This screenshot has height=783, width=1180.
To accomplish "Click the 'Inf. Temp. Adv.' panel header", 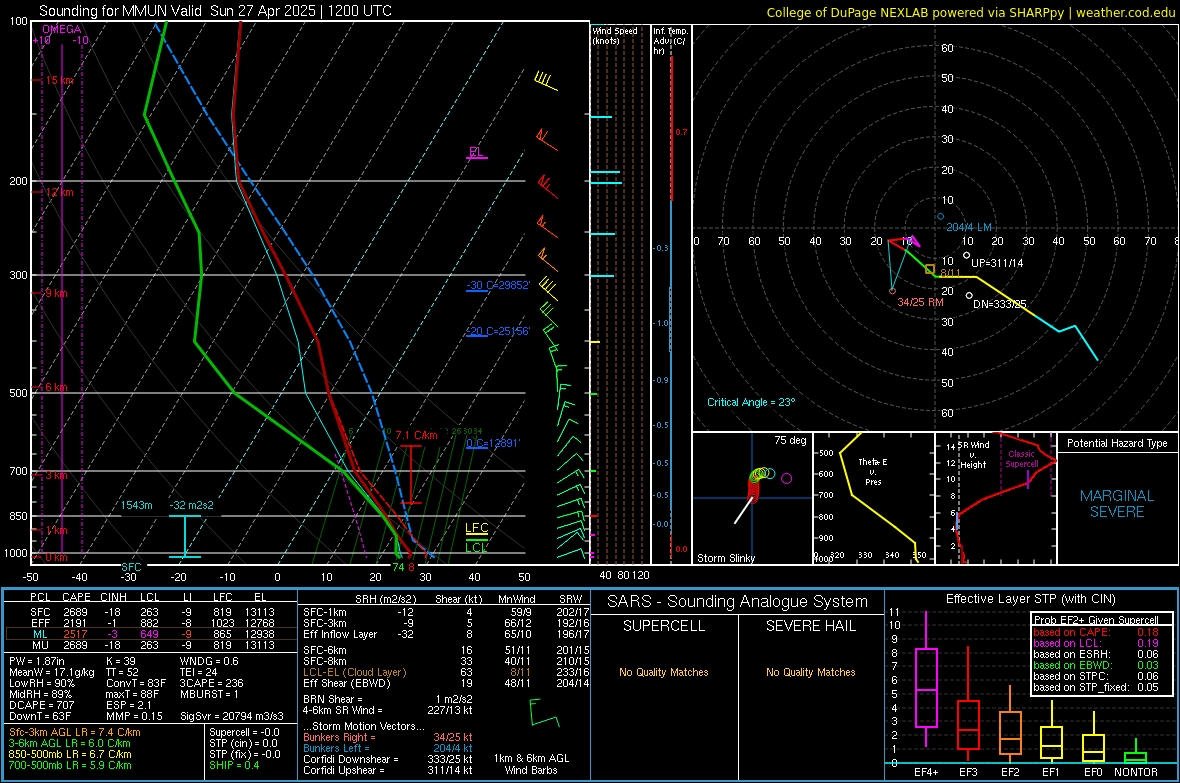I will pyautogui.click(x=670, y=41).
